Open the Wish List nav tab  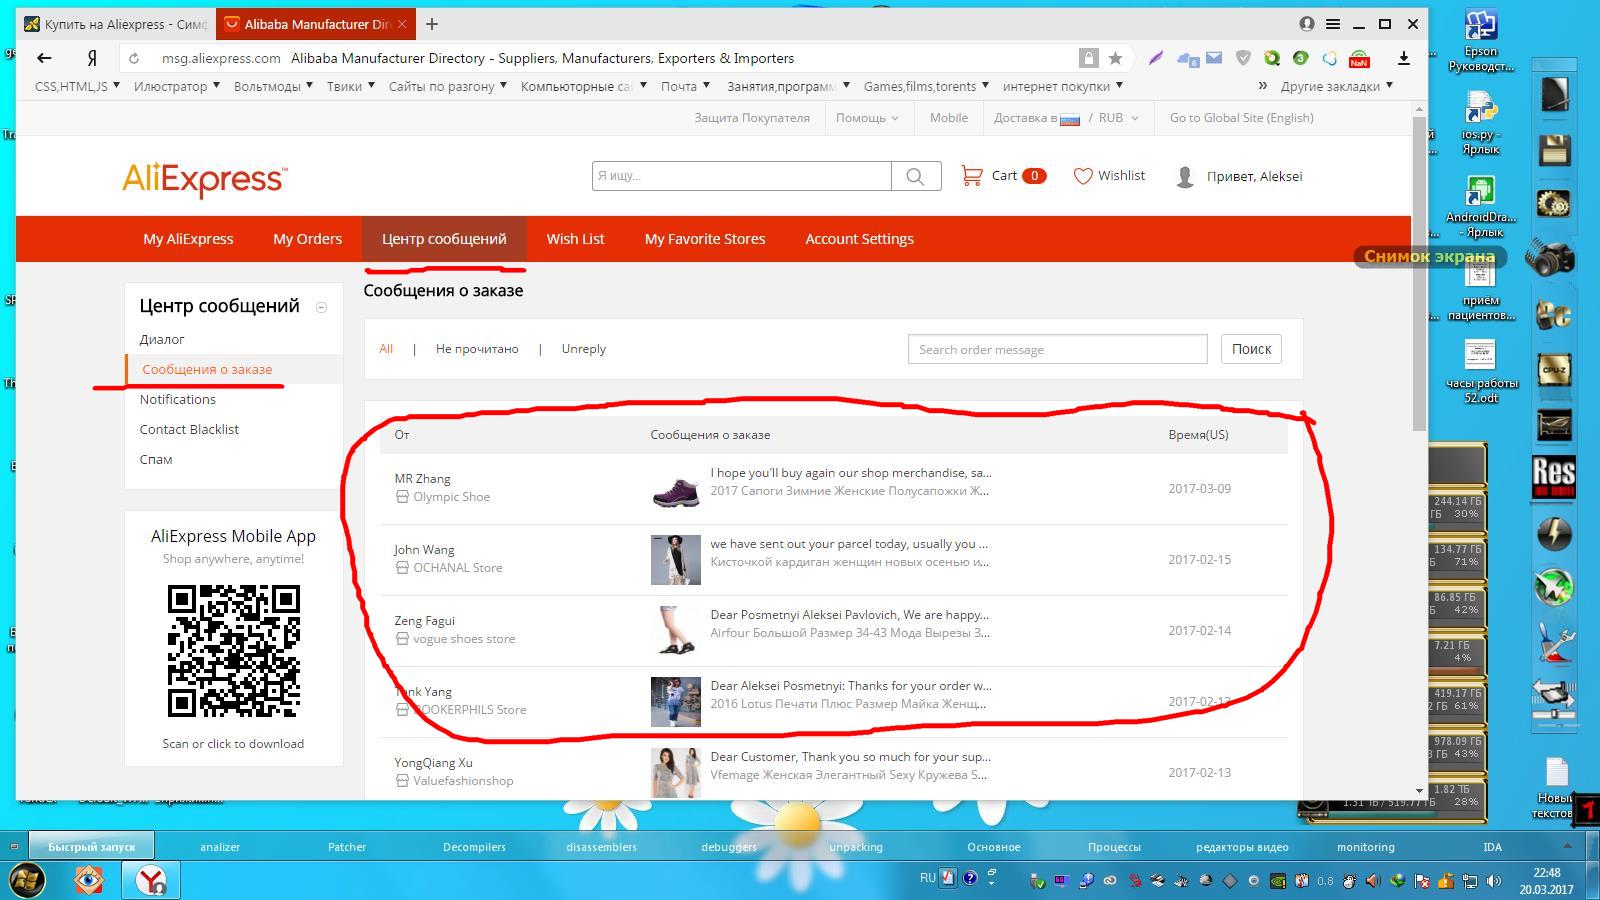575,239
